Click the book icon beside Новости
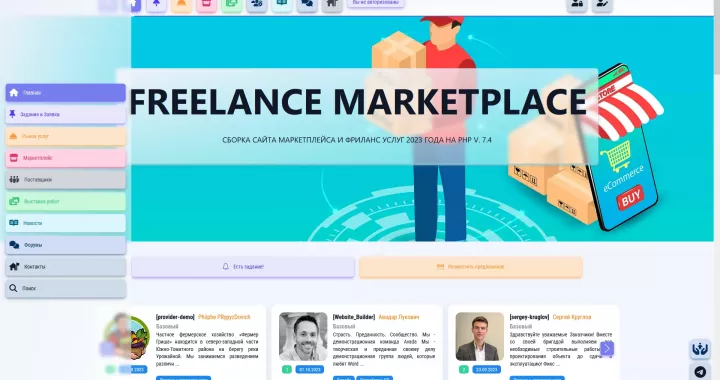Viewport: 720px width, 380px height. 14,223
